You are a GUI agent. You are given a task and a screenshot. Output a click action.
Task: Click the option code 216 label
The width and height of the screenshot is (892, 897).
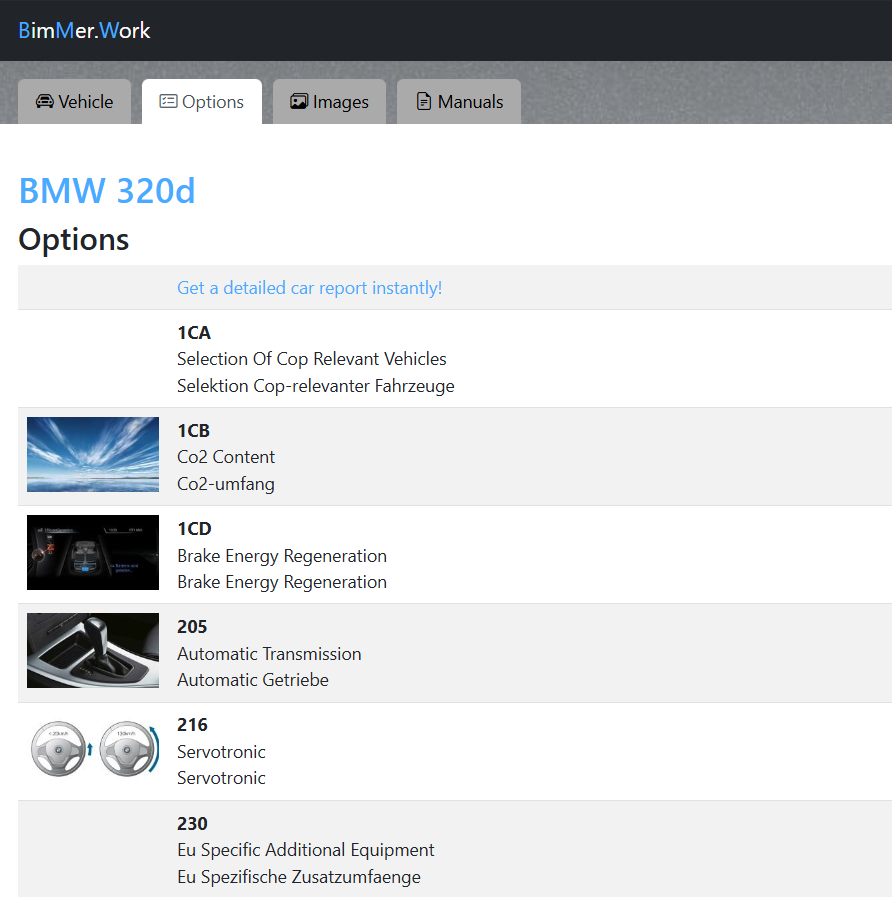[x=192, y=725]
